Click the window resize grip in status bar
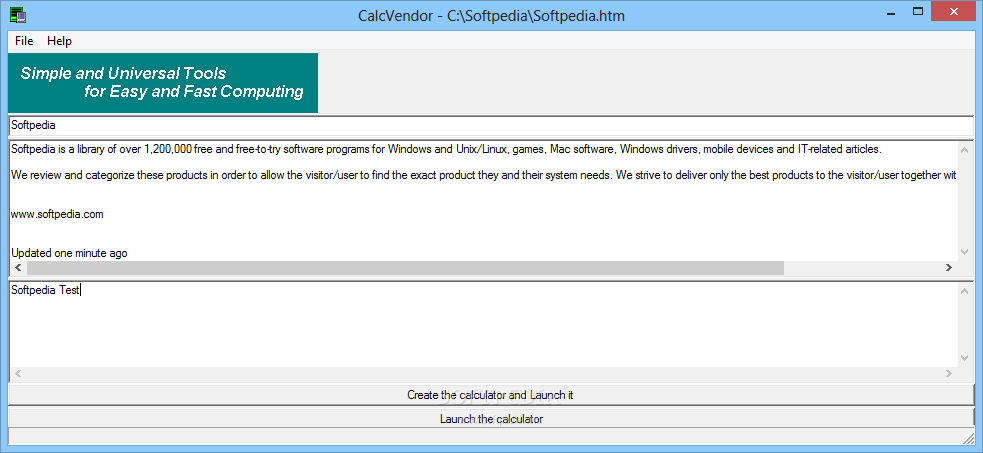The width and height of the screenshot is (983, 453). click(969, 437)
